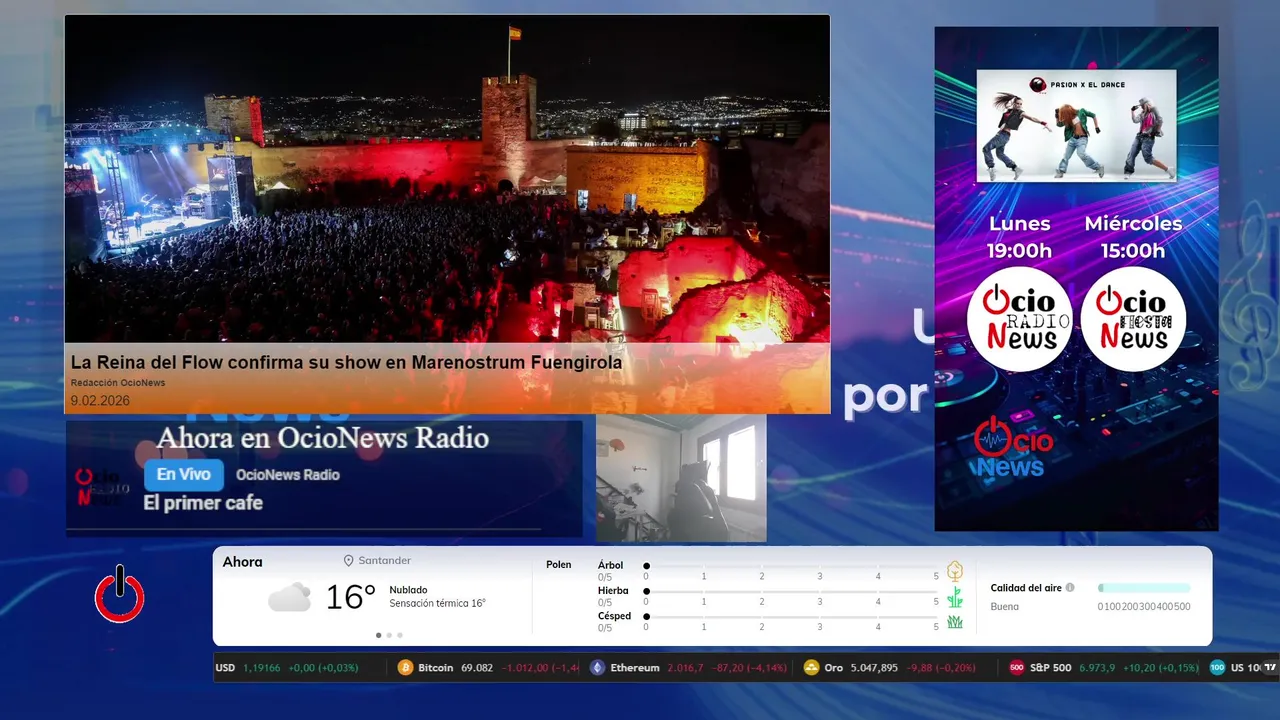Screen dimensions: 1280x720
Task: Click the webcam room video feed
Action: [x=681, y=478]
